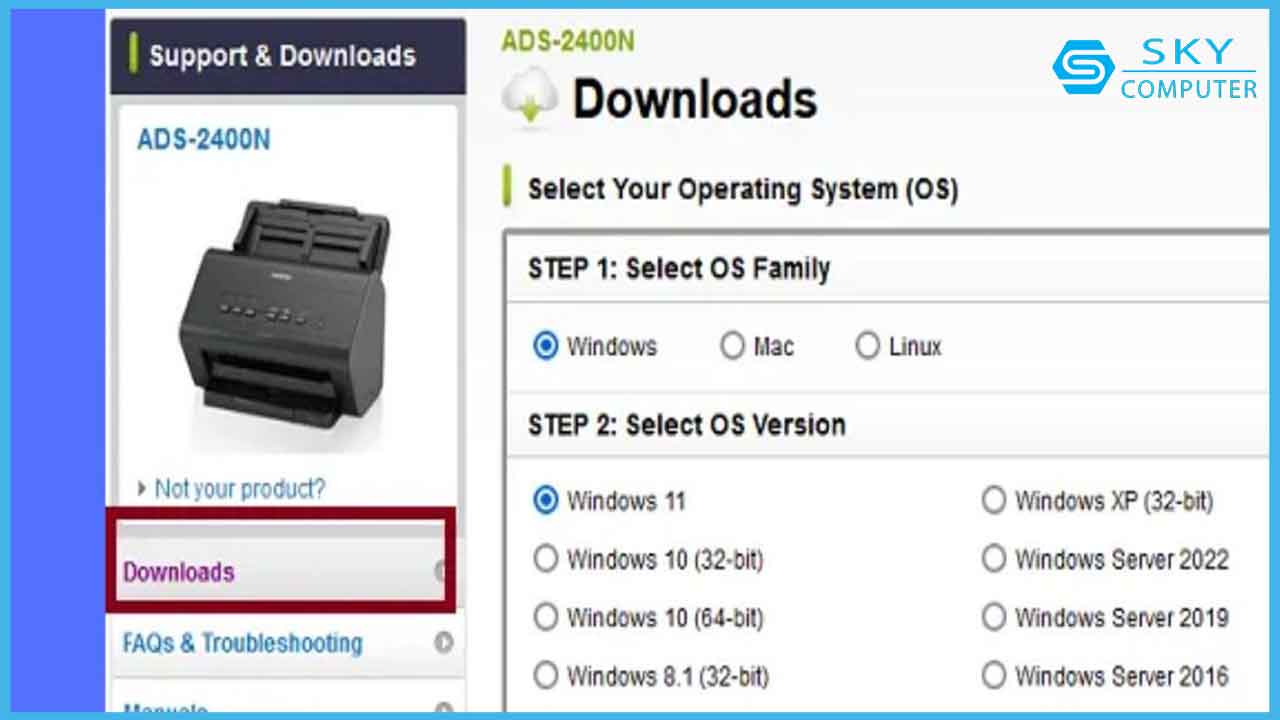Choose the Windows Server 2019 option
This screenshot has width=1280, height=720.
(x=993, y=617)
